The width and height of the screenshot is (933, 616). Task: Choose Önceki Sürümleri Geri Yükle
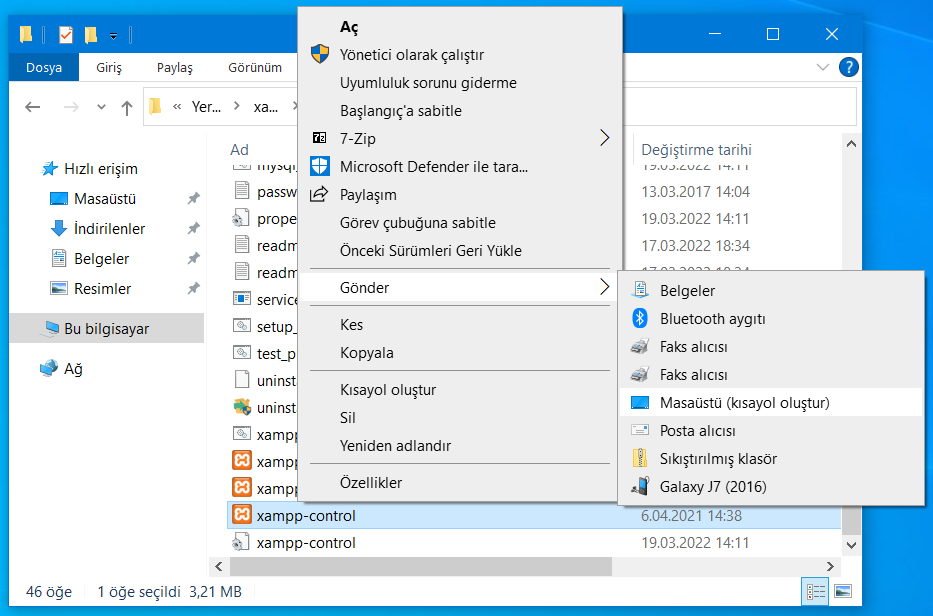[x=460, y=251]
